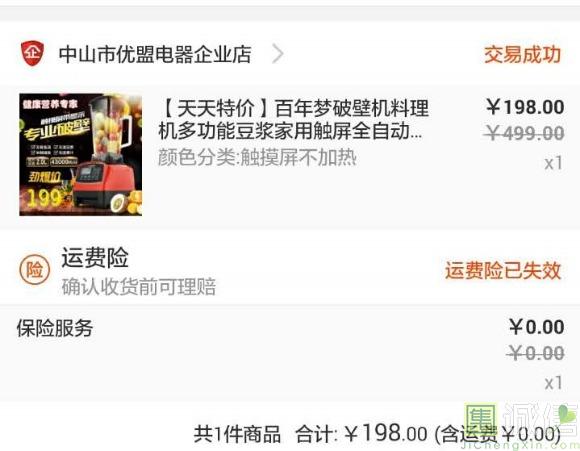Open the 中山市优盟电器企业店 store name
The image size is (580, 451).
[155, 54]
